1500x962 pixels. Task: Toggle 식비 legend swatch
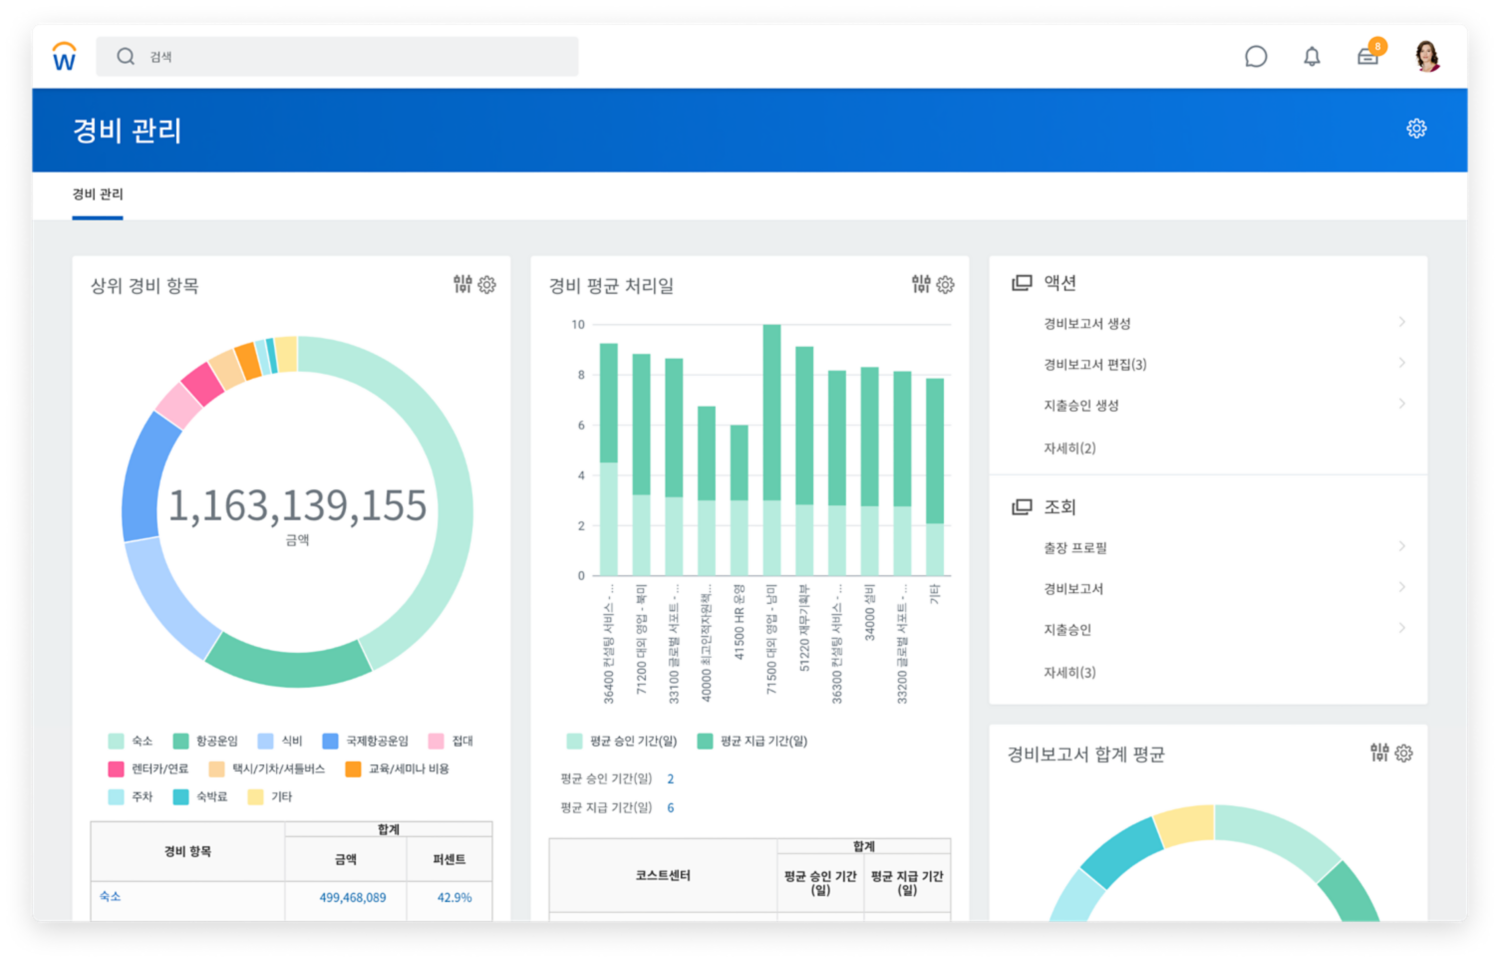pos(266,741)
